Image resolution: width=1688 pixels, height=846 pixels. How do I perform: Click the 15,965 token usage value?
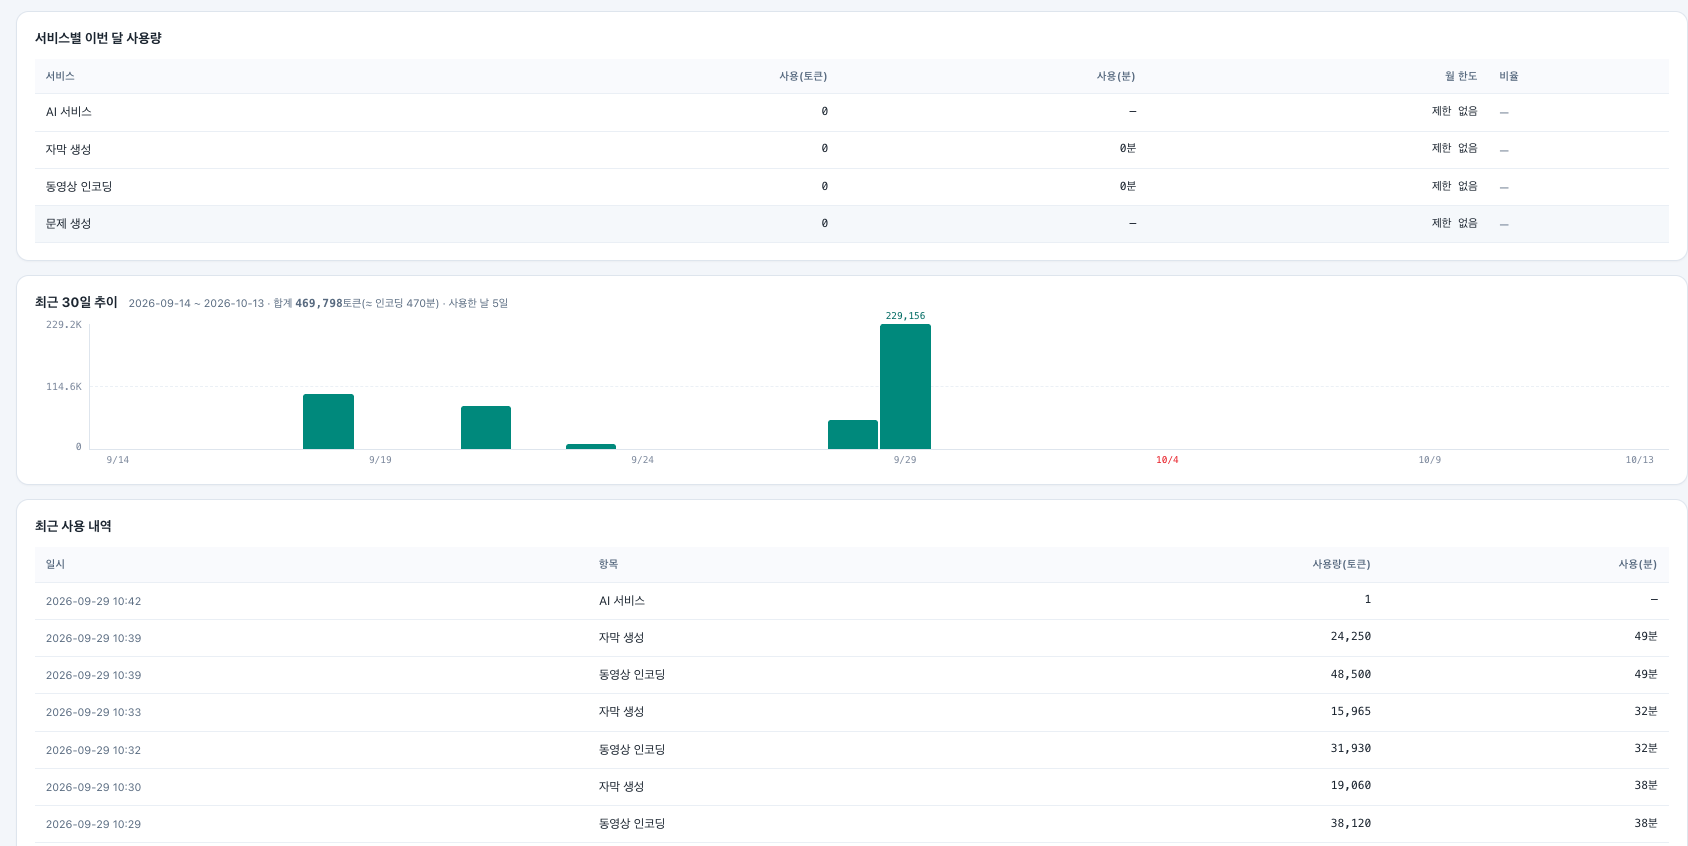point(1351,711)
